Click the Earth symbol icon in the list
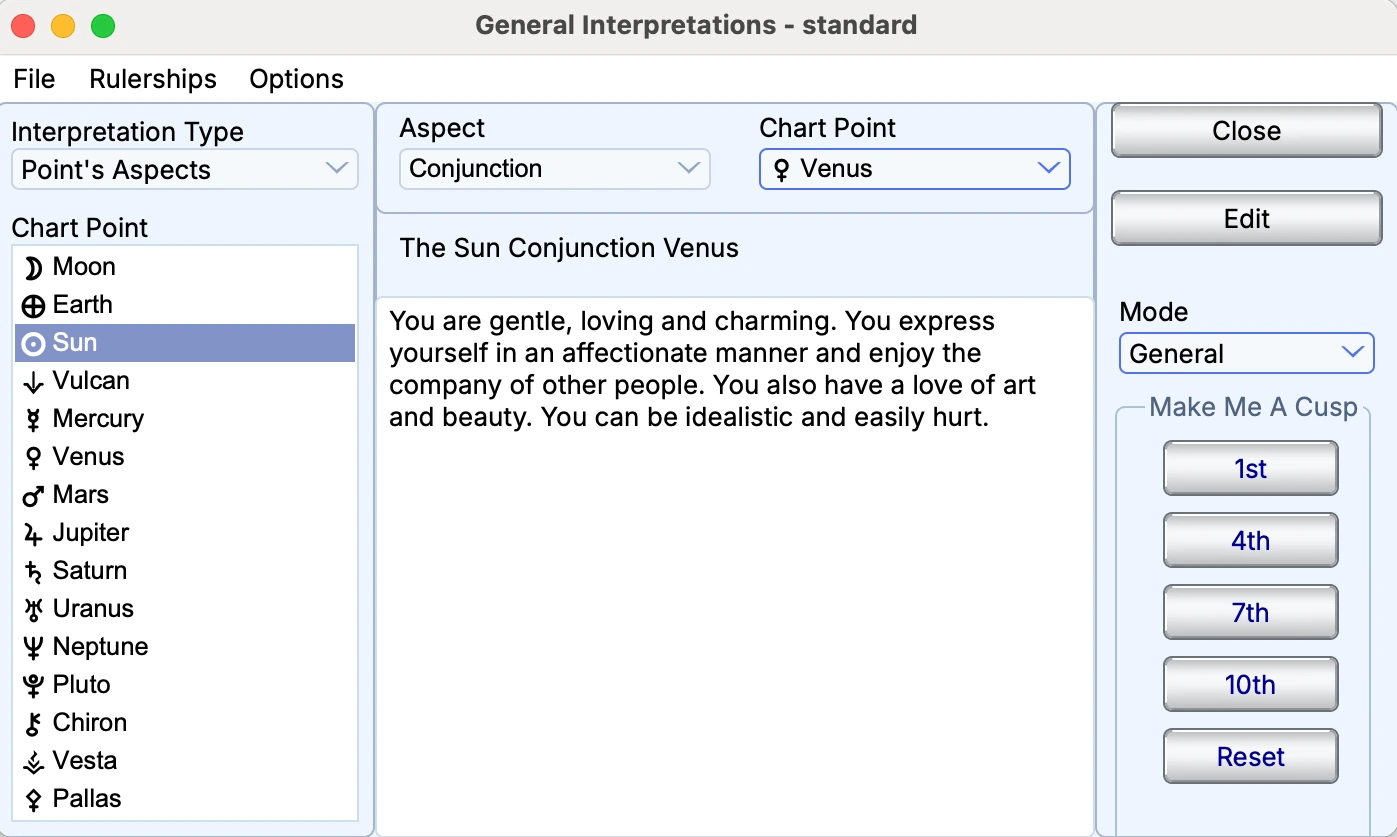 pyautogui.click(x=34, y=305)
